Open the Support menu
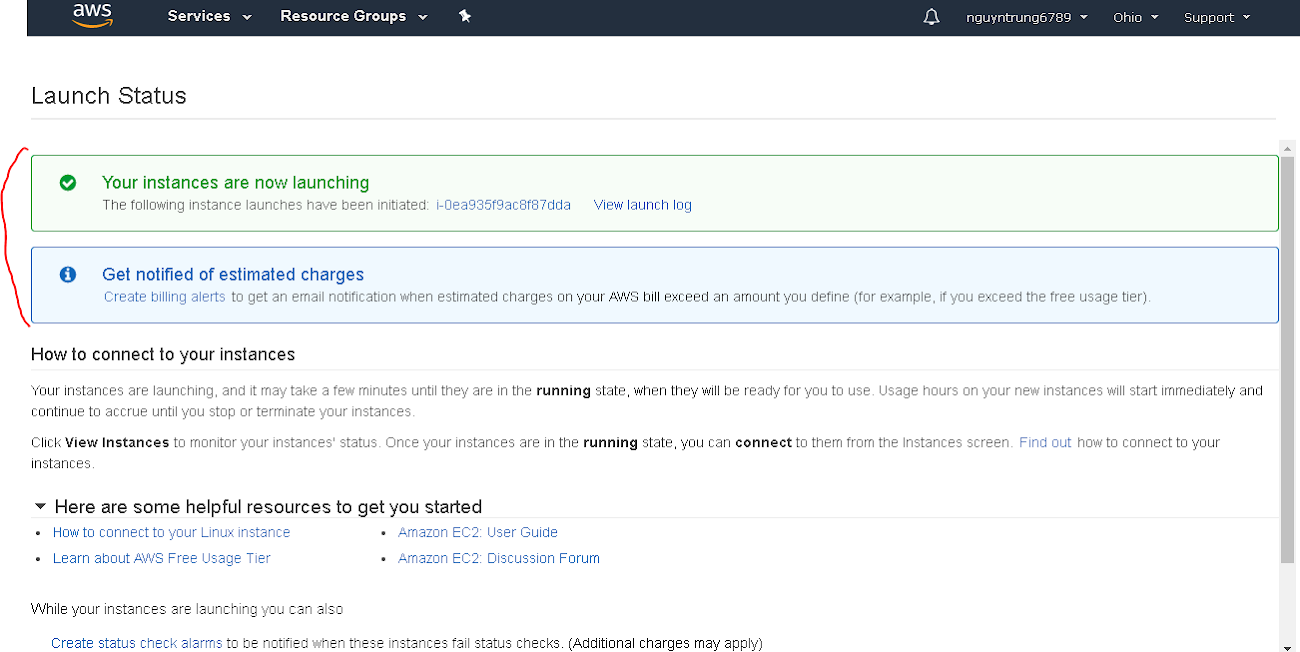 (x=1216, y=18)
